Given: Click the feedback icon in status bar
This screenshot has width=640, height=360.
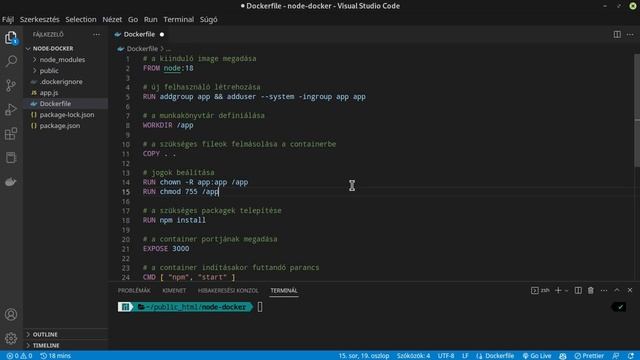Looking at the screenshot, I should 616,356.
